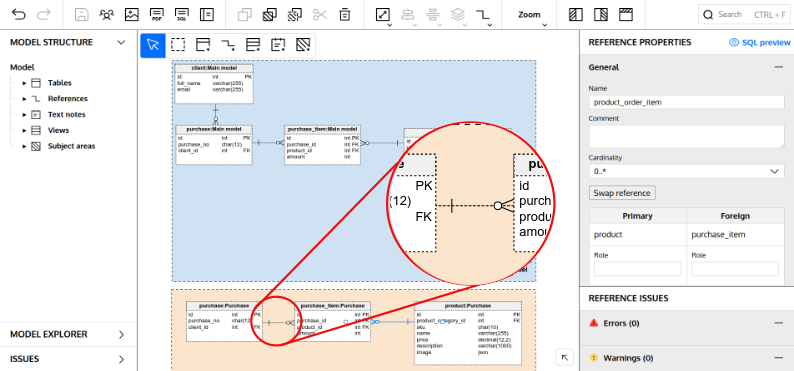This screenshot has height=371, width=794.
Task: Click the scissors cut icon
Action: pos(320,15)
